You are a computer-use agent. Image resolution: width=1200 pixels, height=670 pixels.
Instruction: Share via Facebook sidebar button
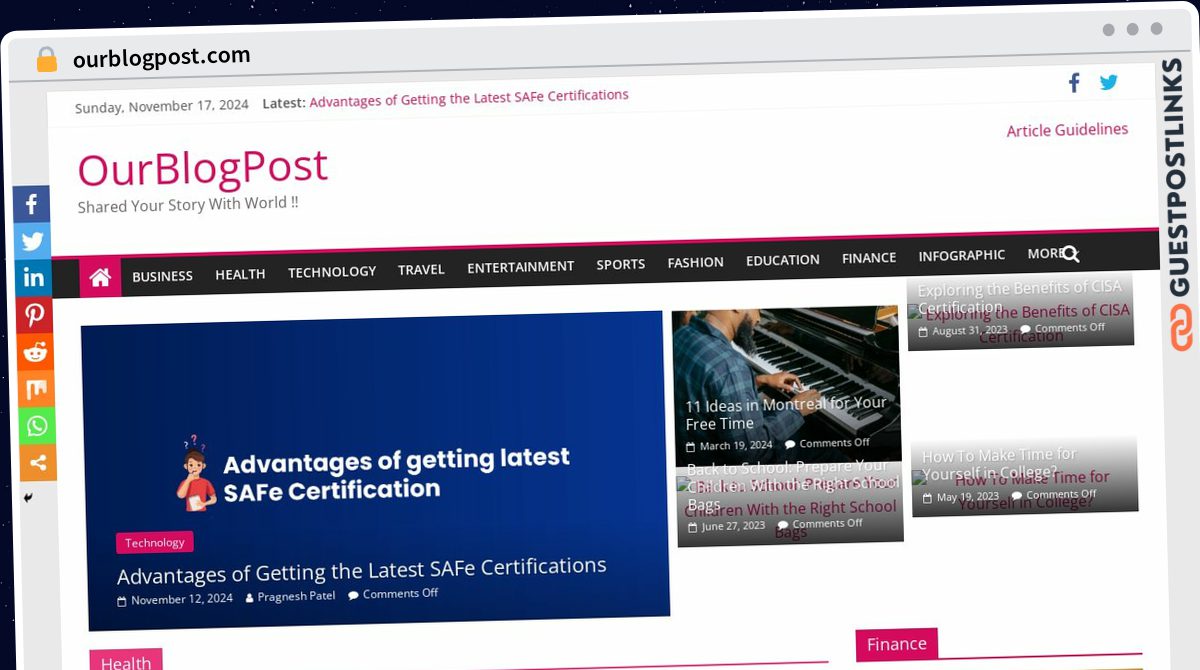pos(32,204)
